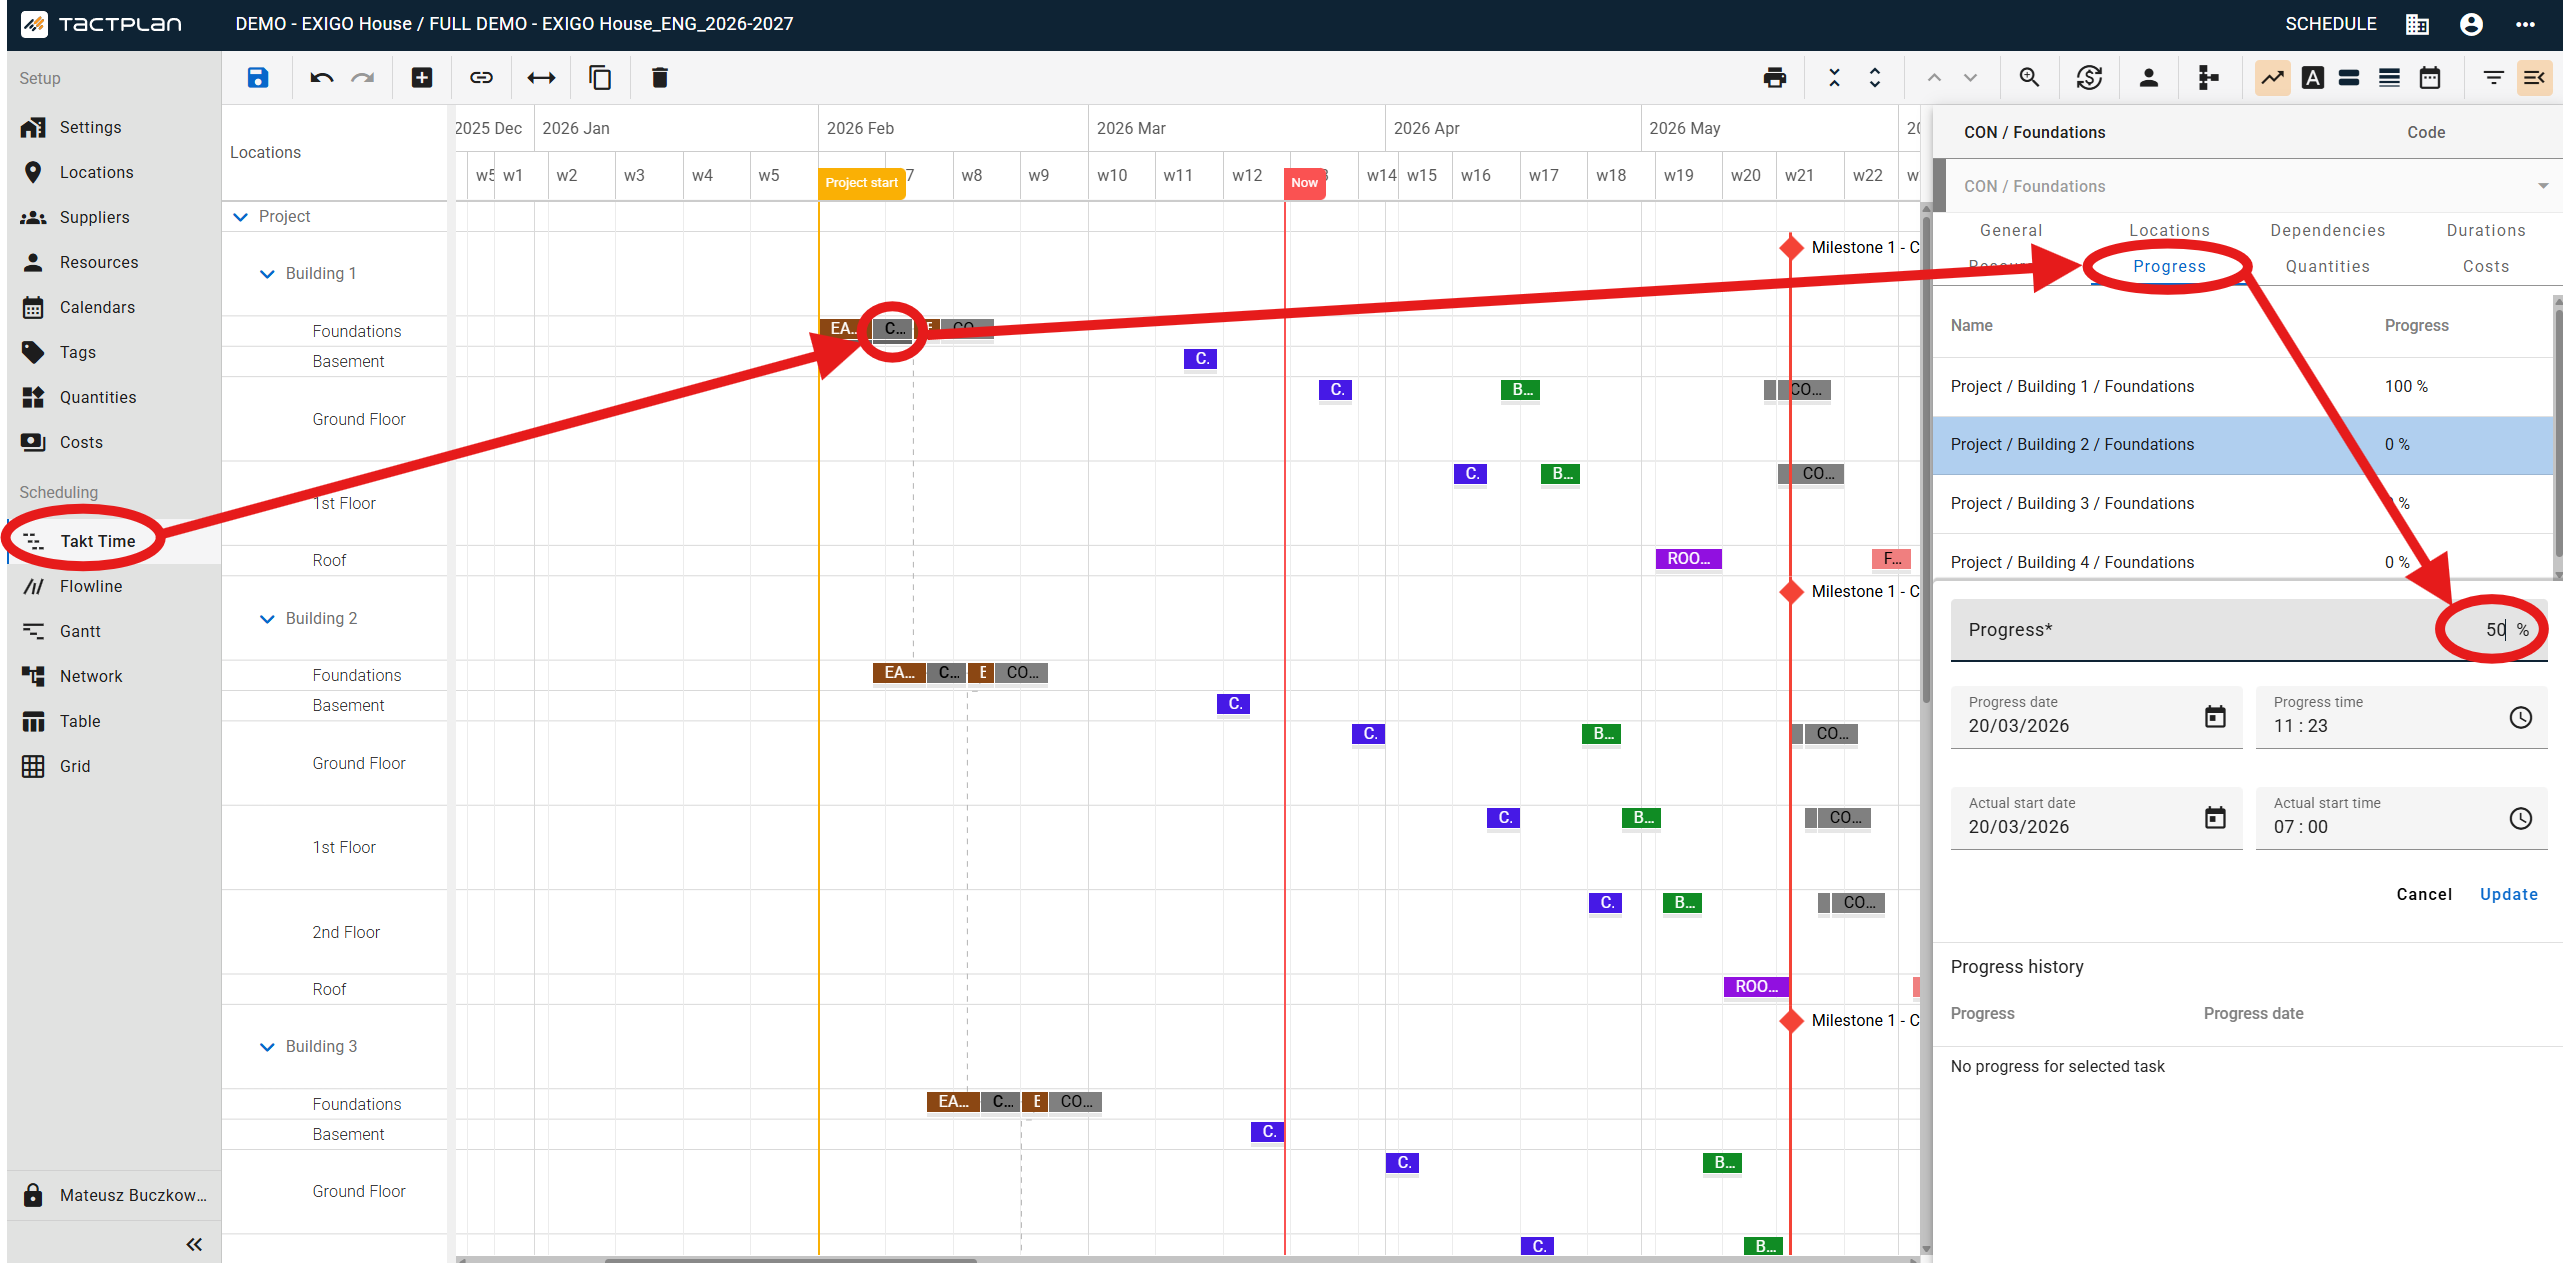Image resolution: width=2563 pixels, height=1263 pixels.
Task: Expand all rows with the outward arrows icon
Action: coord(1875,78)
